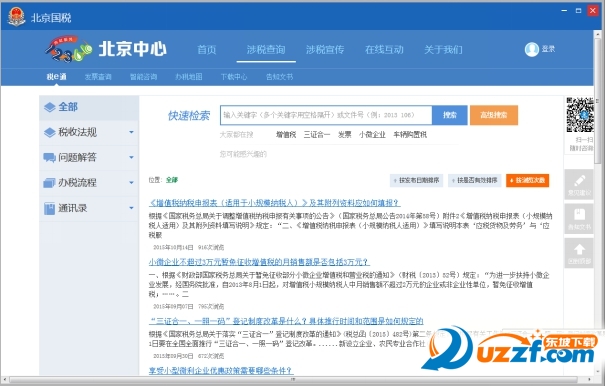The width and height of the screenshot is (605, 387).
Task: Open the orange advanced search button
Action: (x=494, y=115)
